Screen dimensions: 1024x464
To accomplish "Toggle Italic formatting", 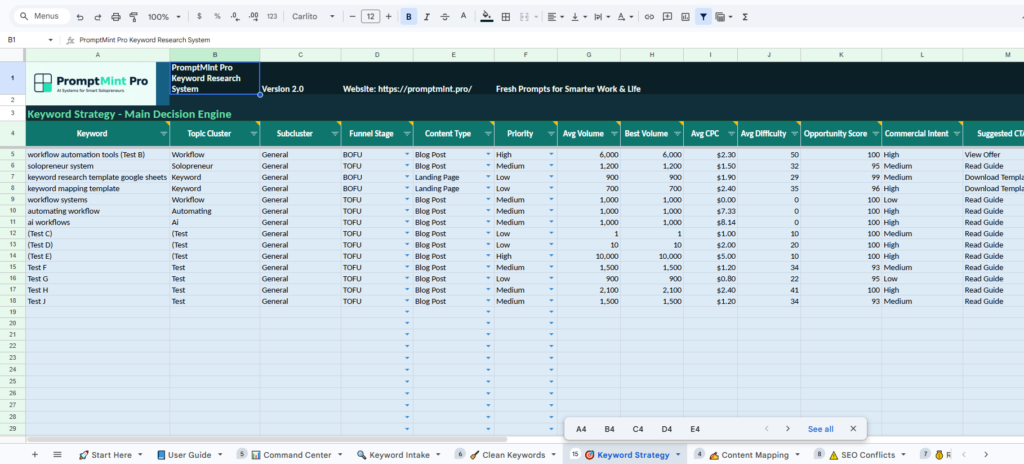I will pyautogui.click(x=427, y=16).
